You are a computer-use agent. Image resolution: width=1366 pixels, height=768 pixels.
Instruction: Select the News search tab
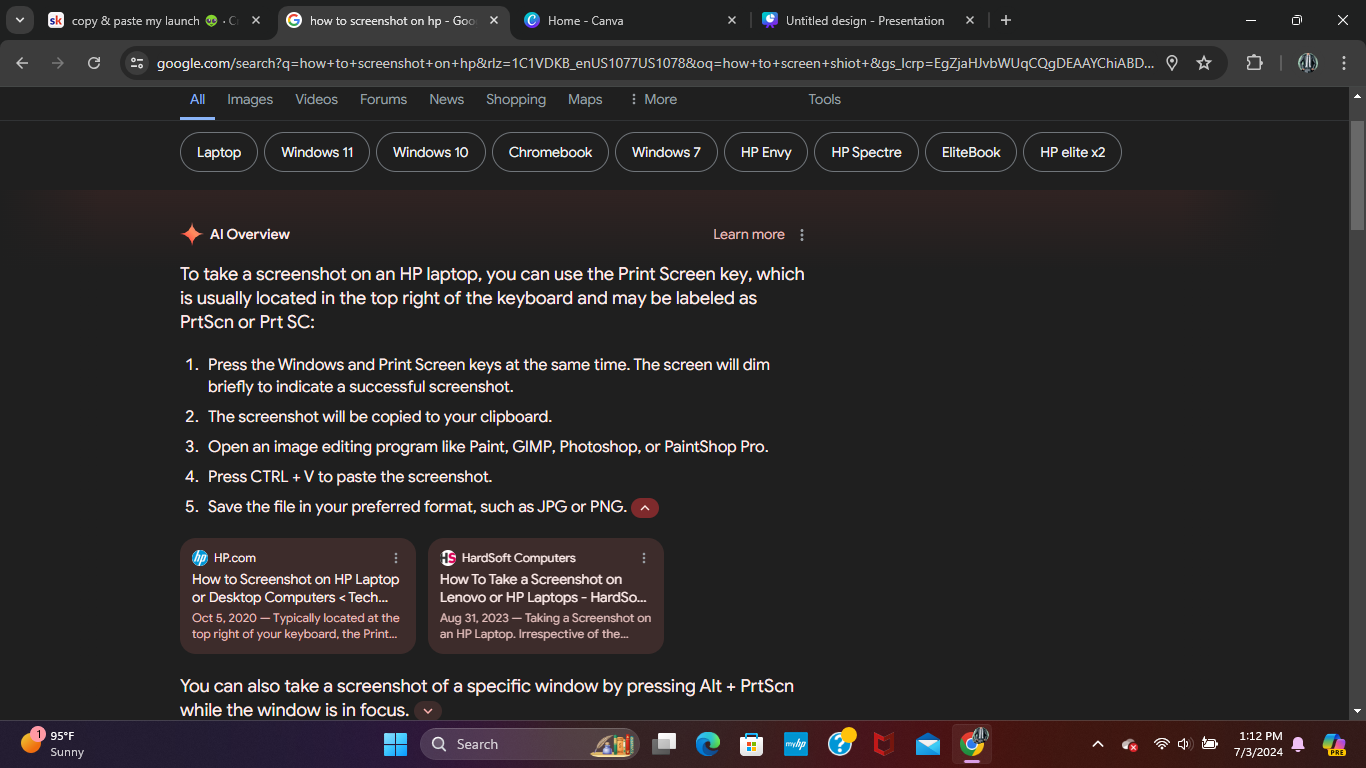coord(446,99)
